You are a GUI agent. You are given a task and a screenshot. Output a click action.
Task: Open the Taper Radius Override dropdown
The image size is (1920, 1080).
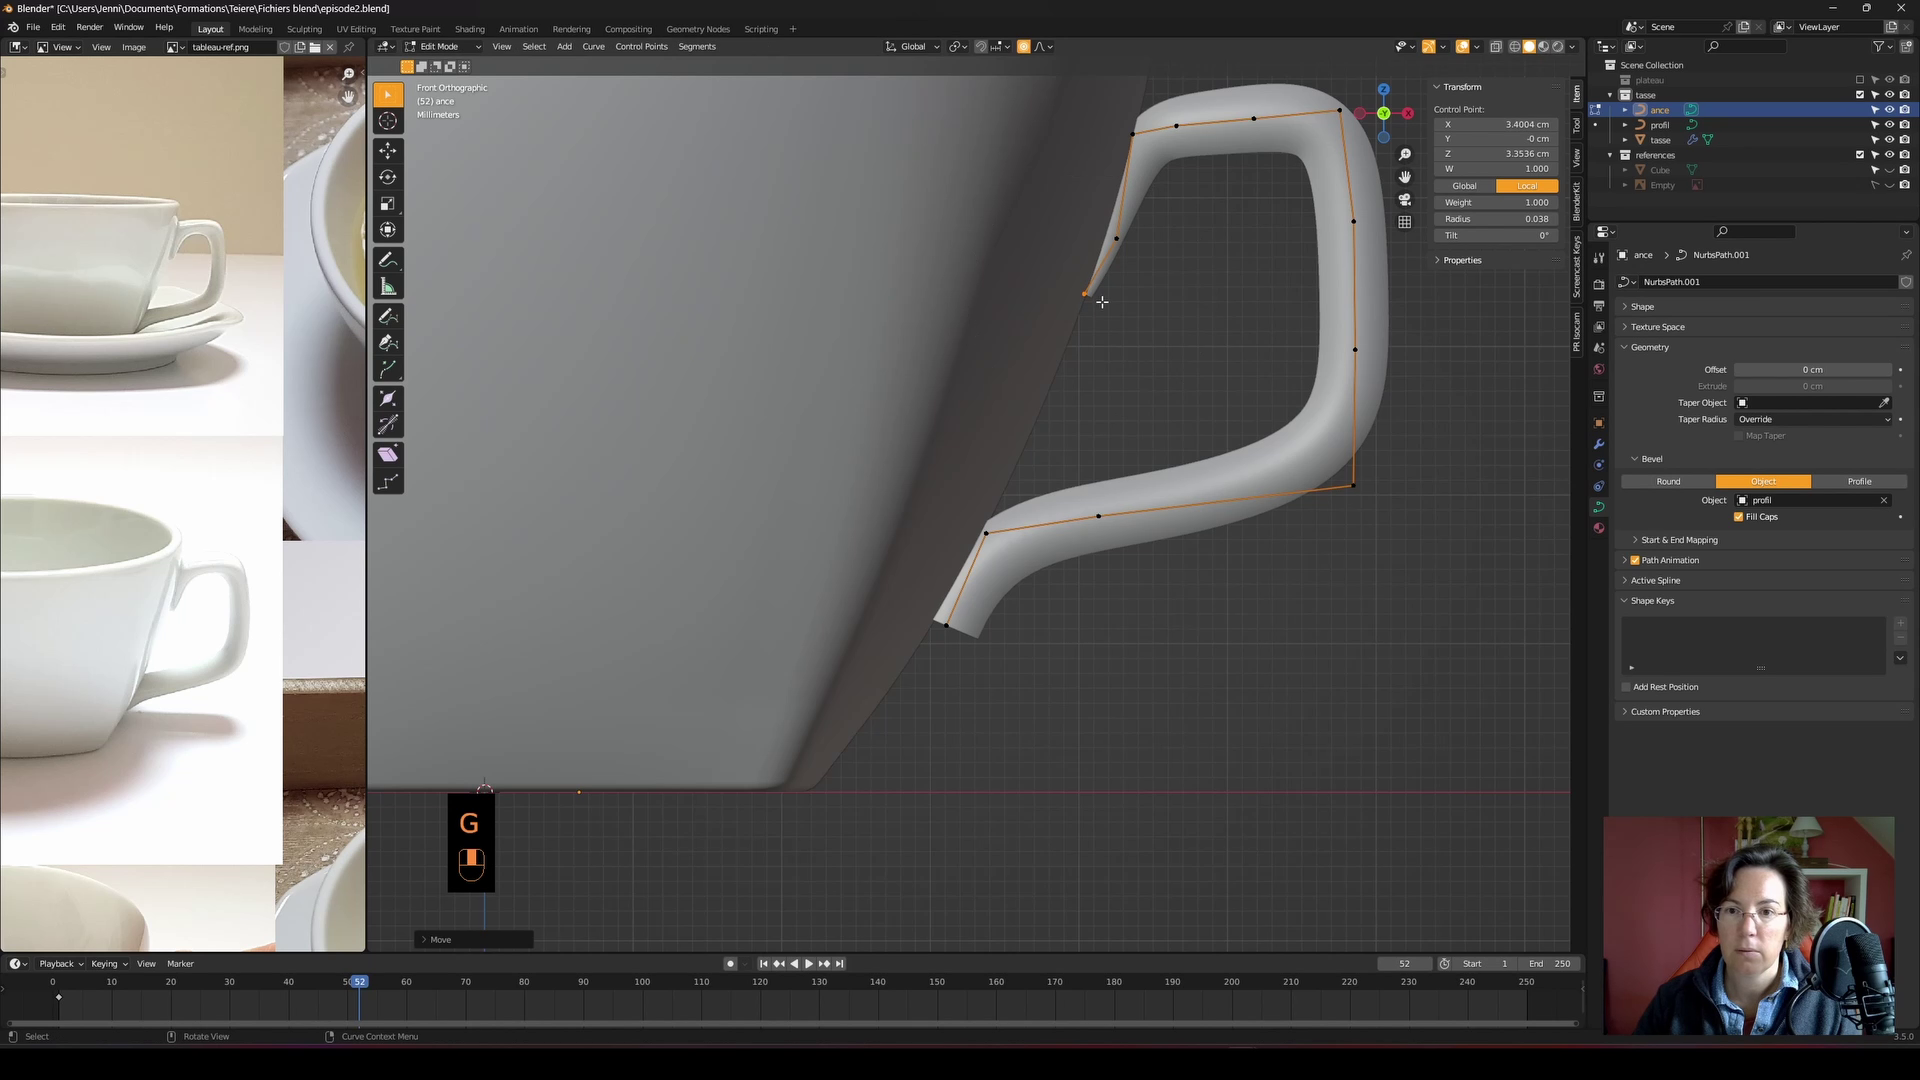click(x=1812, y=419)
